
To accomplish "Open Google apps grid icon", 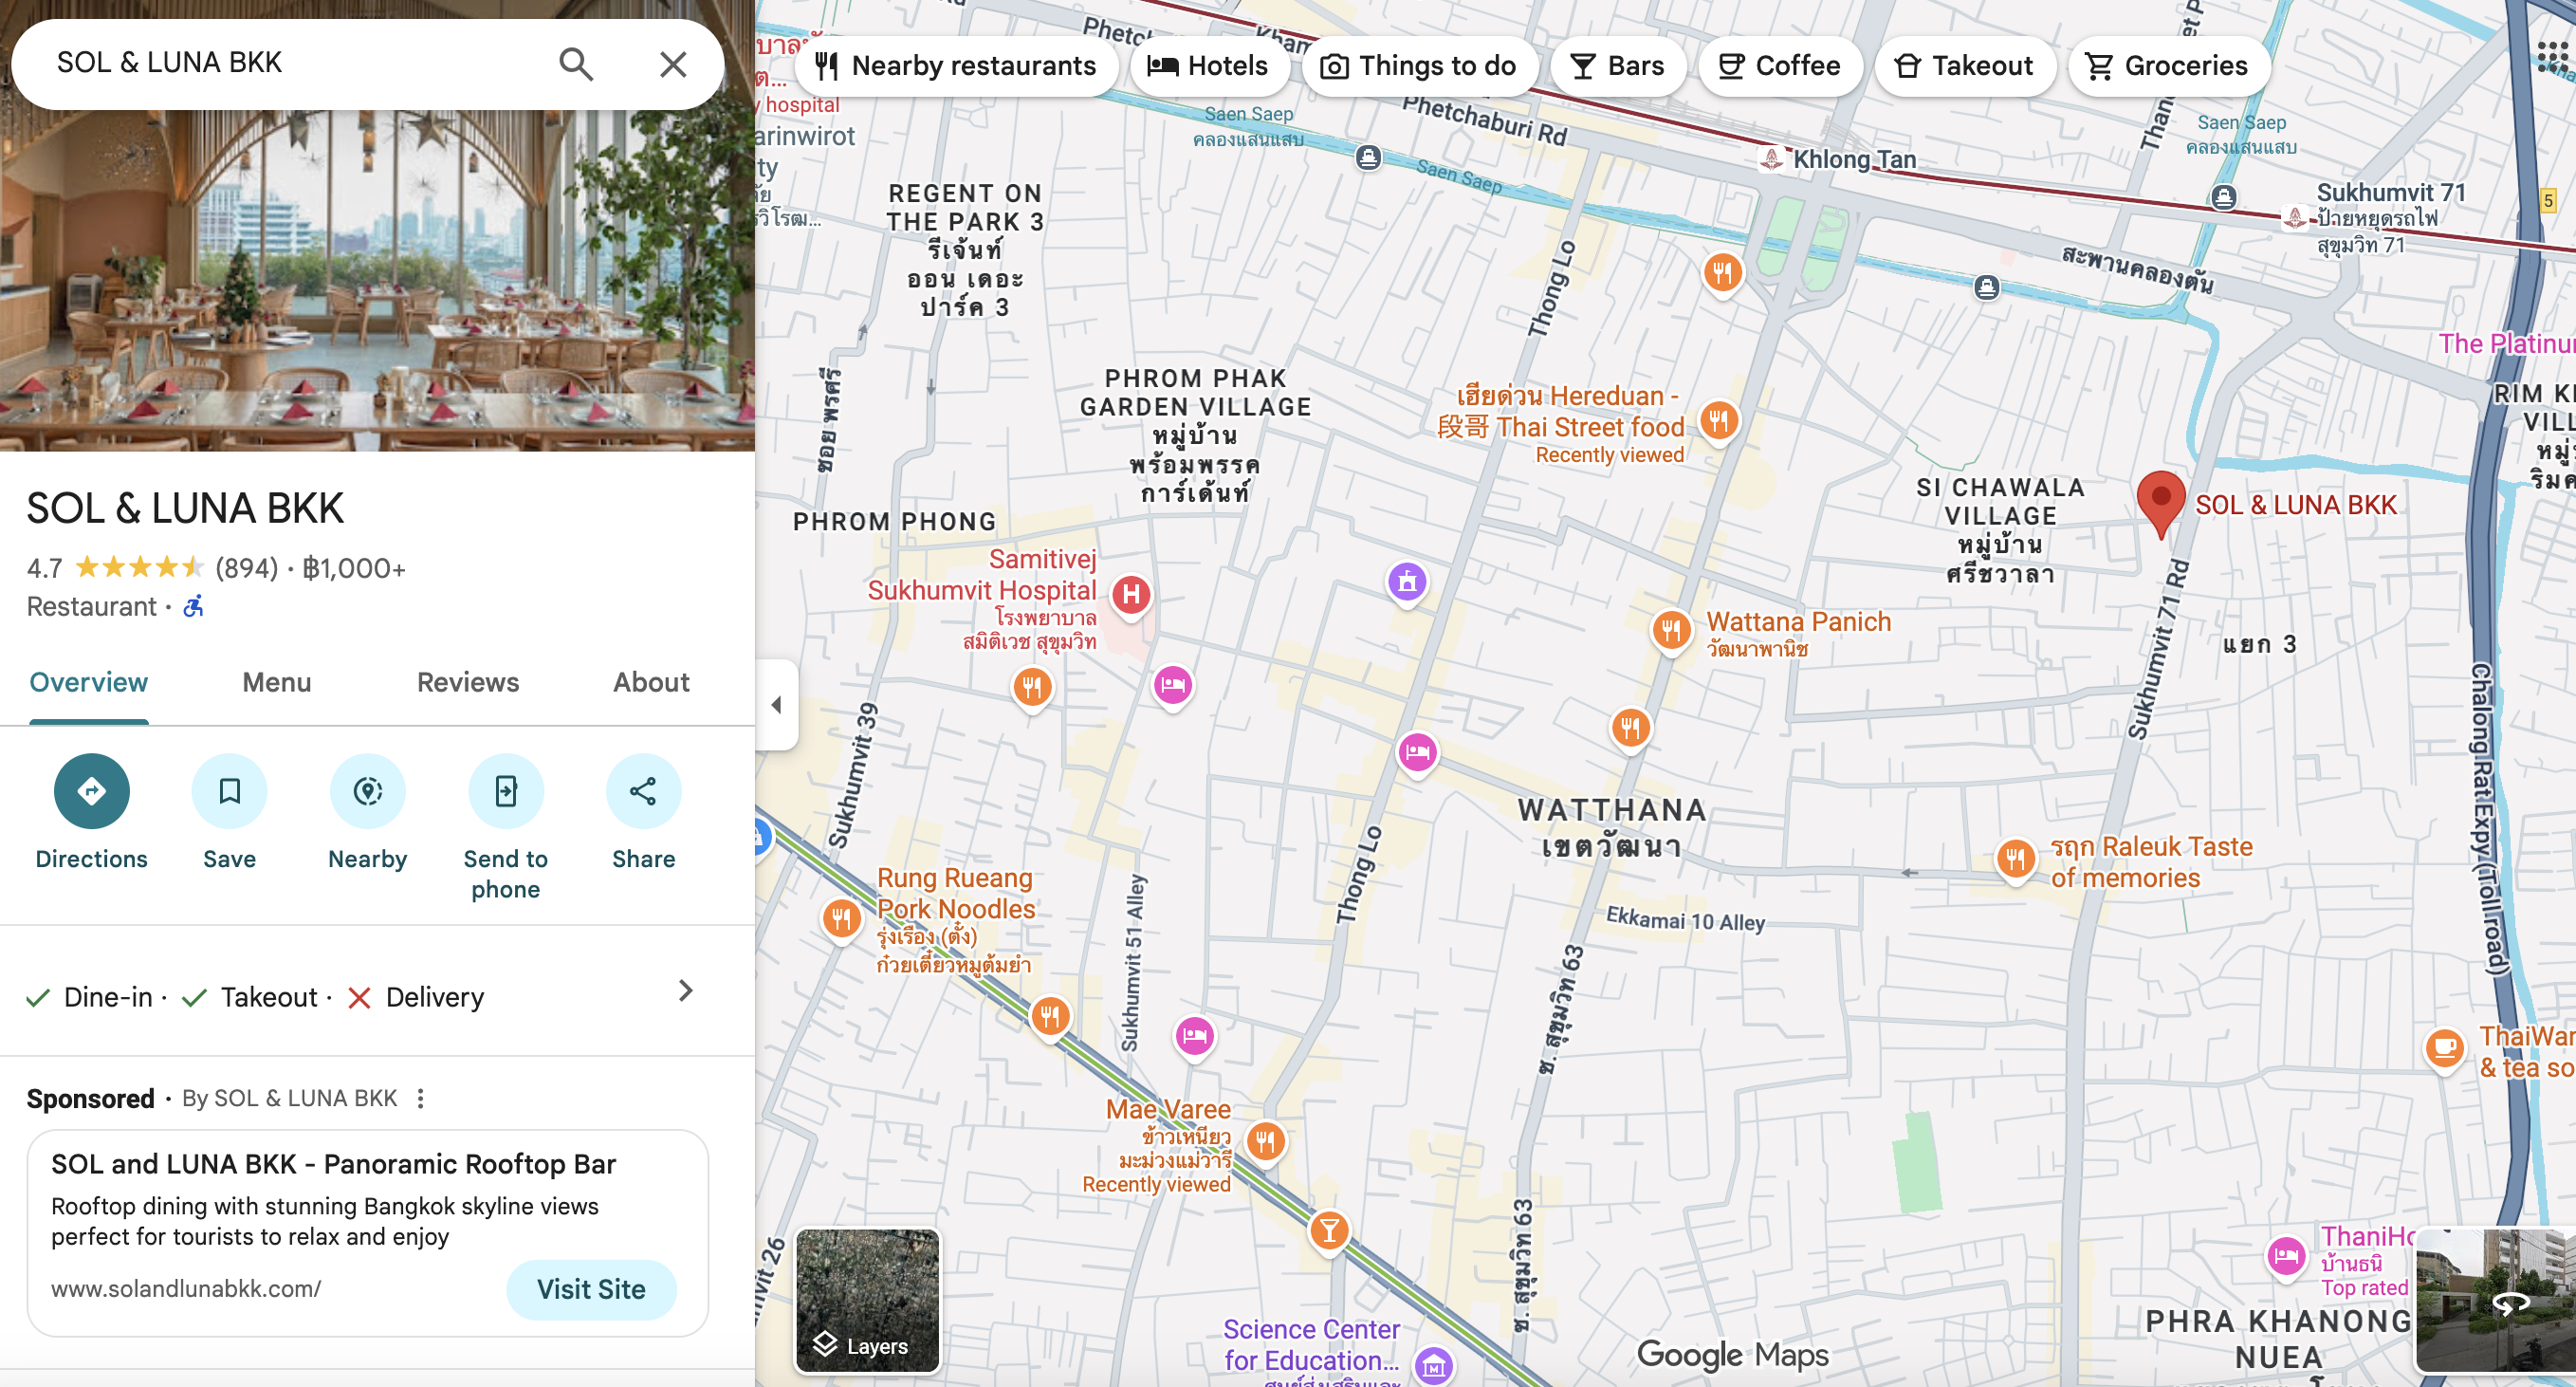I will [x=2551, y=58].
